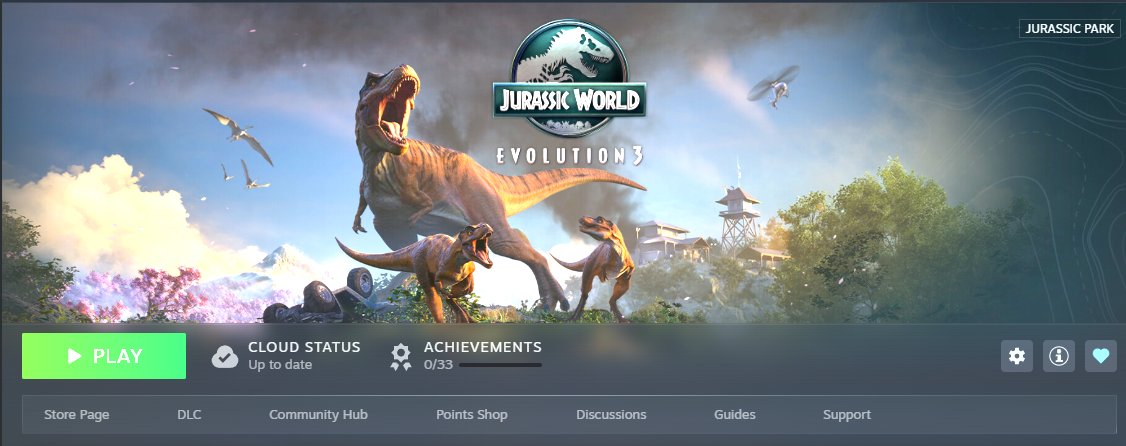Open the Support tab
Viewport: 1126px width, 446px height.
pyautogui.click(x=847, y=414)
